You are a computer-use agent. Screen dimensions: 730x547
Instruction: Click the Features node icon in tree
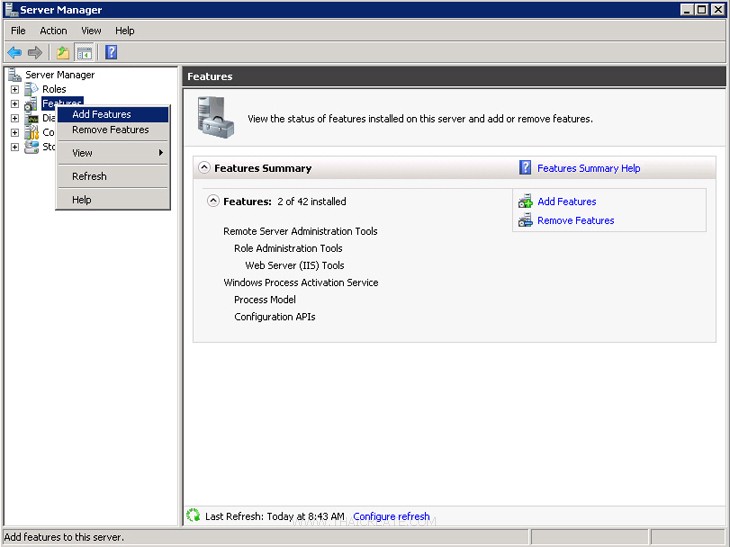click(x=31, y=104)
